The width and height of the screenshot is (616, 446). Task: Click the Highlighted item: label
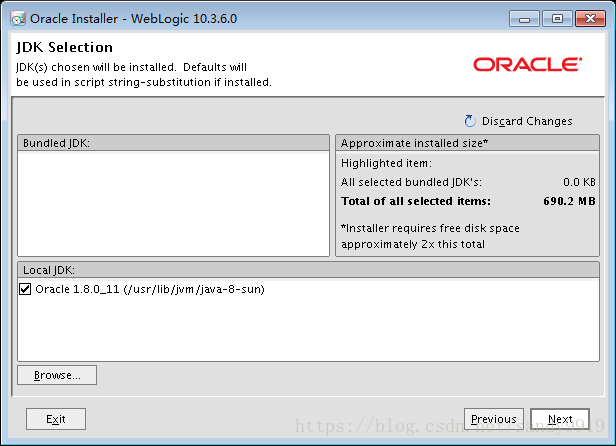pyautogui.click(x=386, y=163)
